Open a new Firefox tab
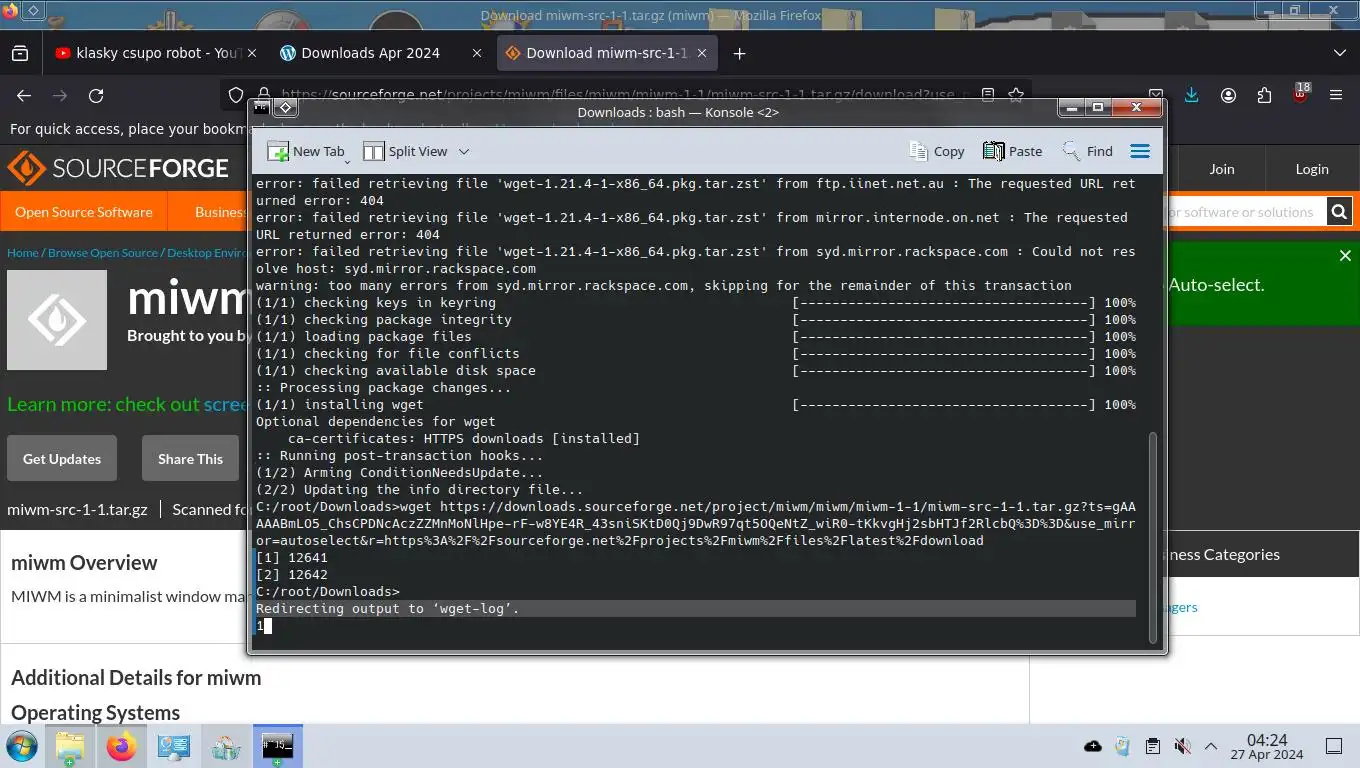Viewport: 1360px width, 768px height. [740, 53]
